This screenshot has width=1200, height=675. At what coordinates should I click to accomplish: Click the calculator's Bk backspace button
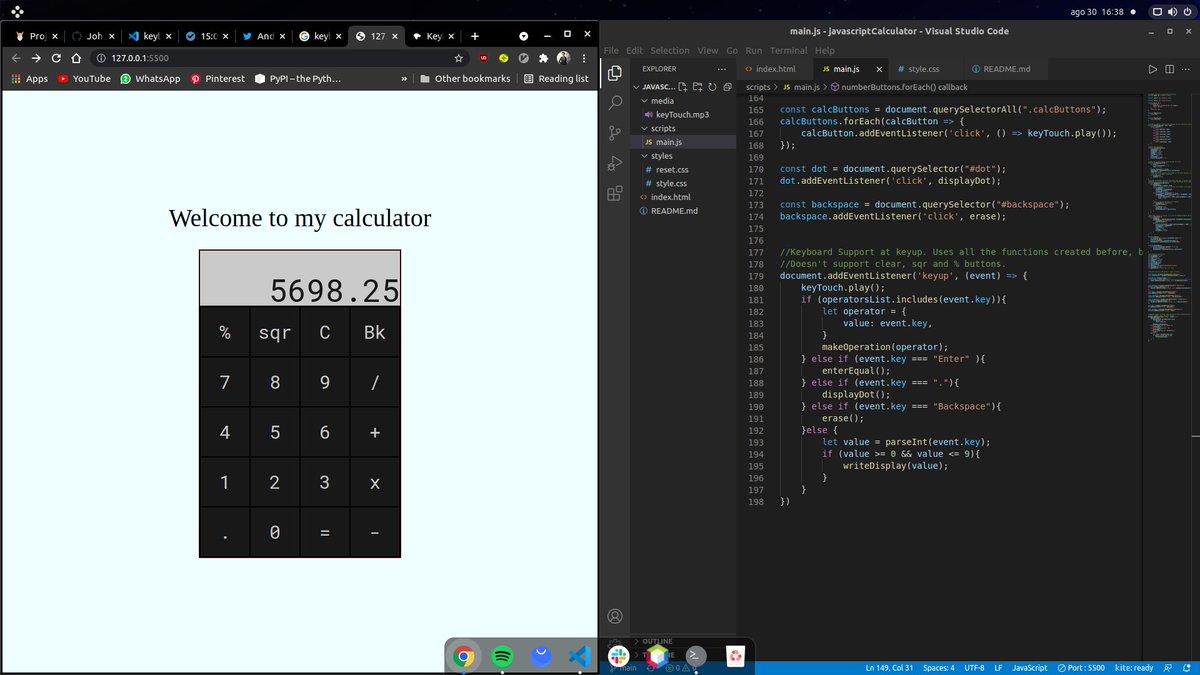pos(375,332)
